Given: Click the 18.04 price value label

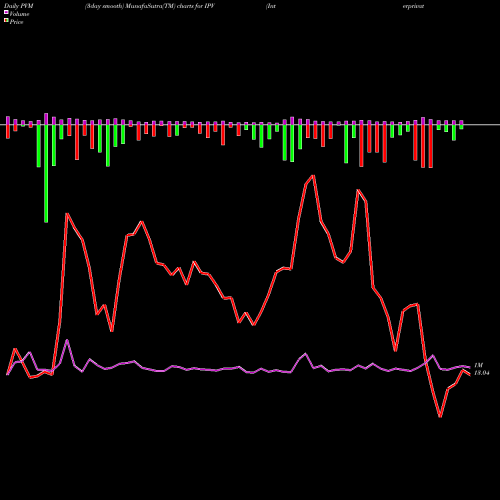Looking at the screenshot, I should (x=482, y=373).
